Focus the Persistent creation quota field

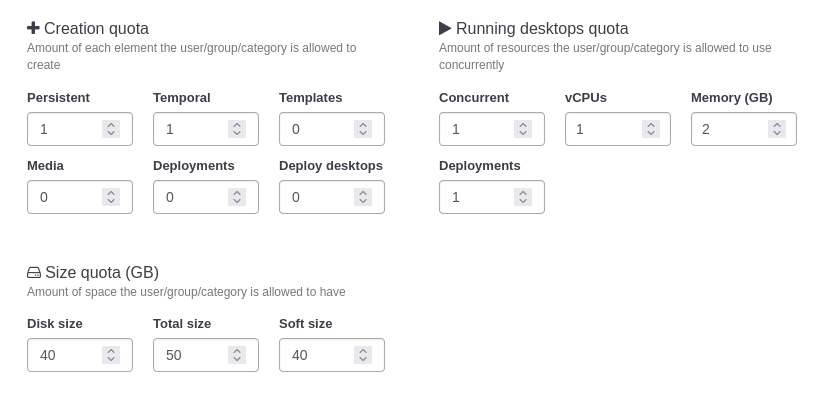65,129
